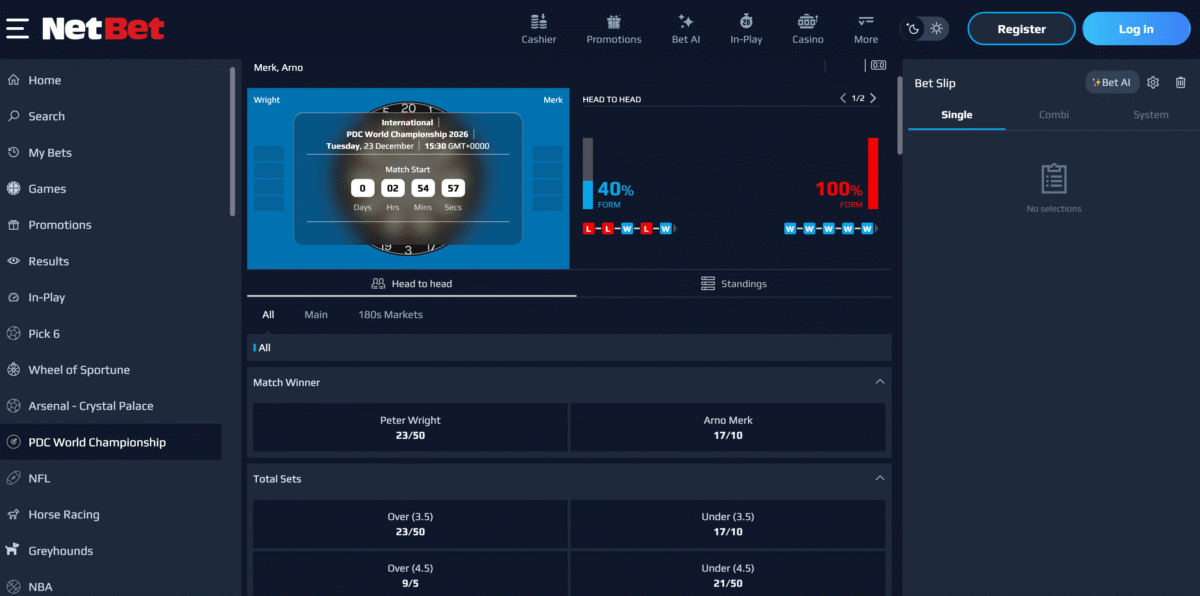Select the All market filter
Image resolution: width=1200 pixels, height=596 pixels.
click(x=268, y=314)
